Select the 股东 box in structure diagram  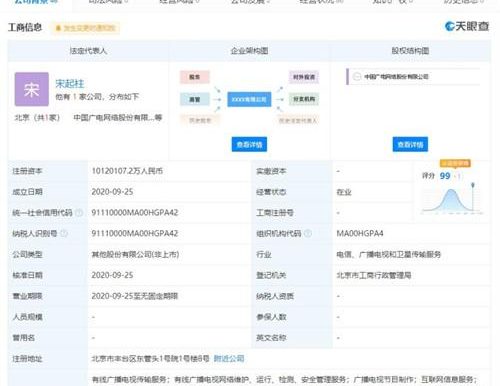tap(195, 77)
